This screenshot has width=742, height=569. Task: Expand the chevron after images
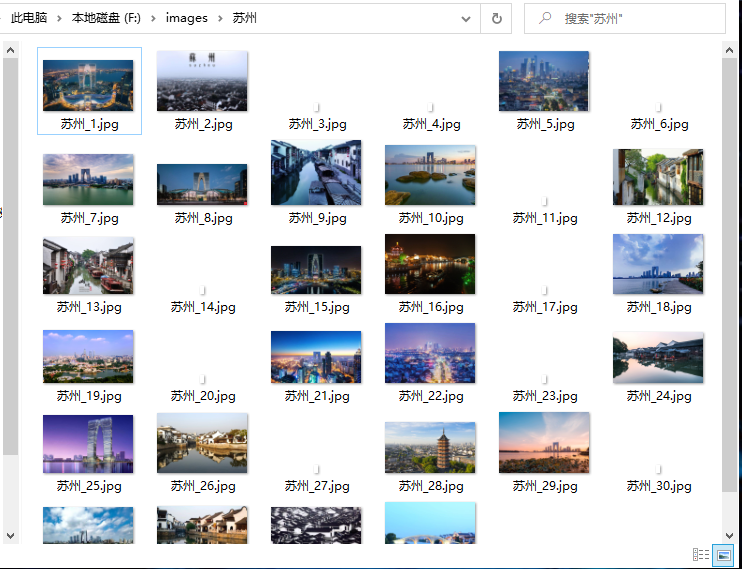(220, 18)
